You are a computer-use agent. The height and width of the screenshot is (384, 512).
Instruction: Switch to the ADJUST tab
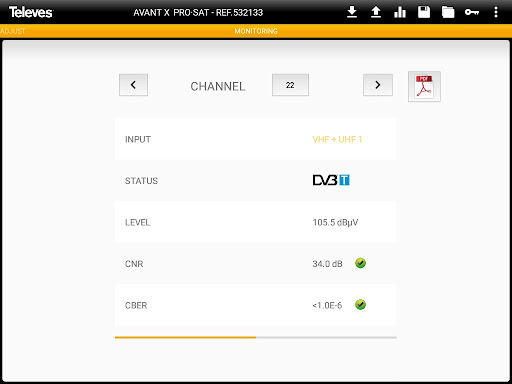coord(13,31)
